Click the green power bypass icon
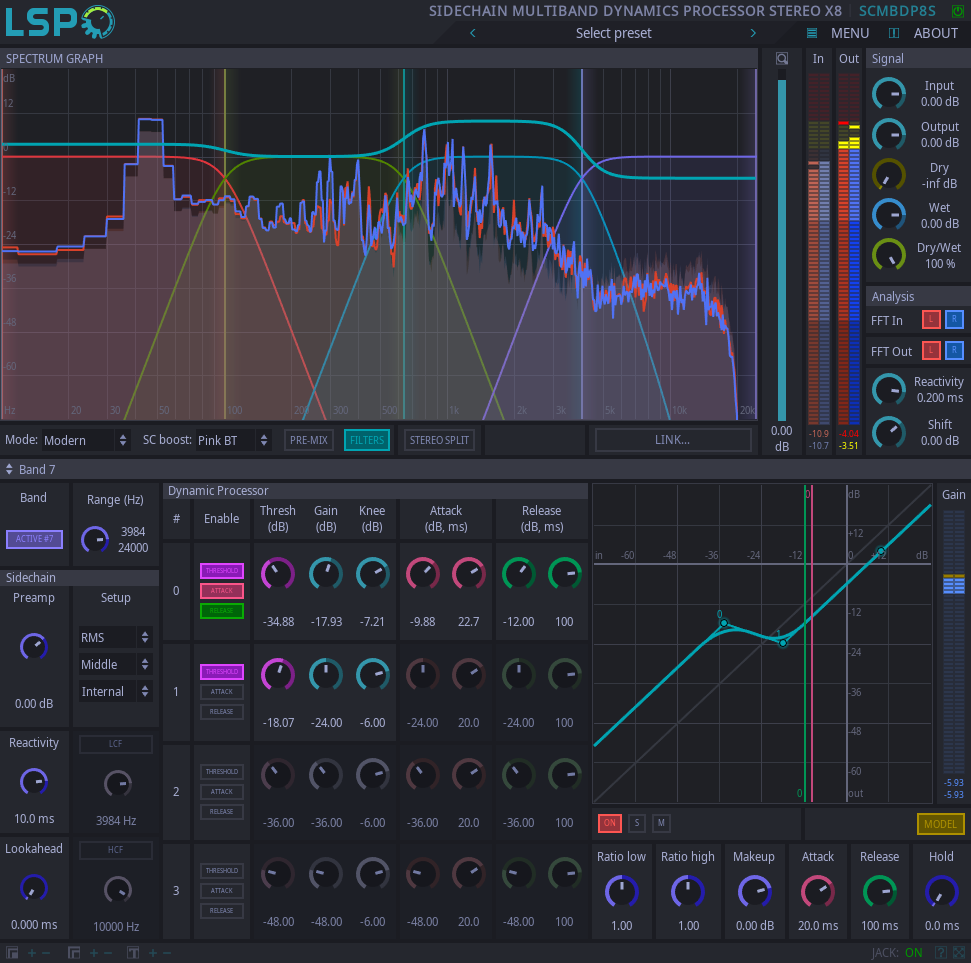The width and height of the screenshot is (971, 963). [957, 11]
